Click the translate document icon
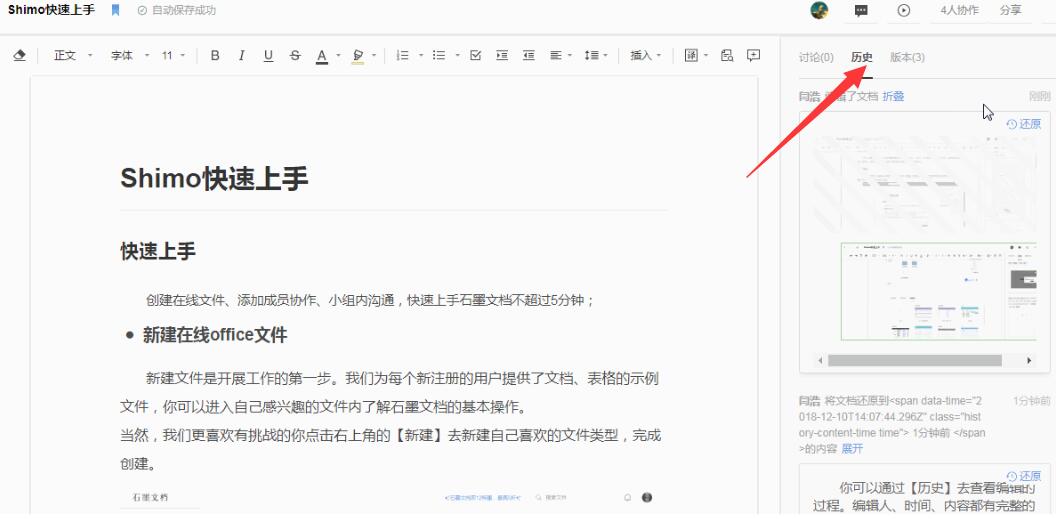 pos(691,56)
